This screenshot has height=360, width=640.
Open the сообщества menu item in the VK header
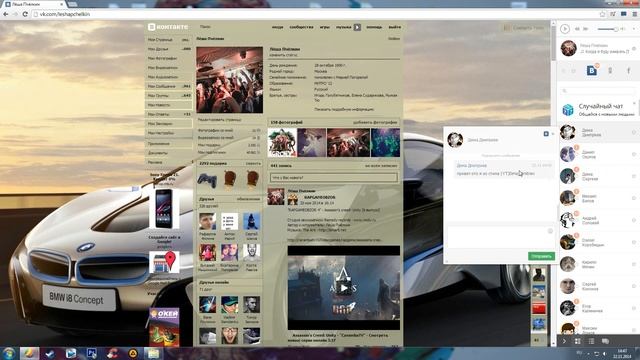301,27
